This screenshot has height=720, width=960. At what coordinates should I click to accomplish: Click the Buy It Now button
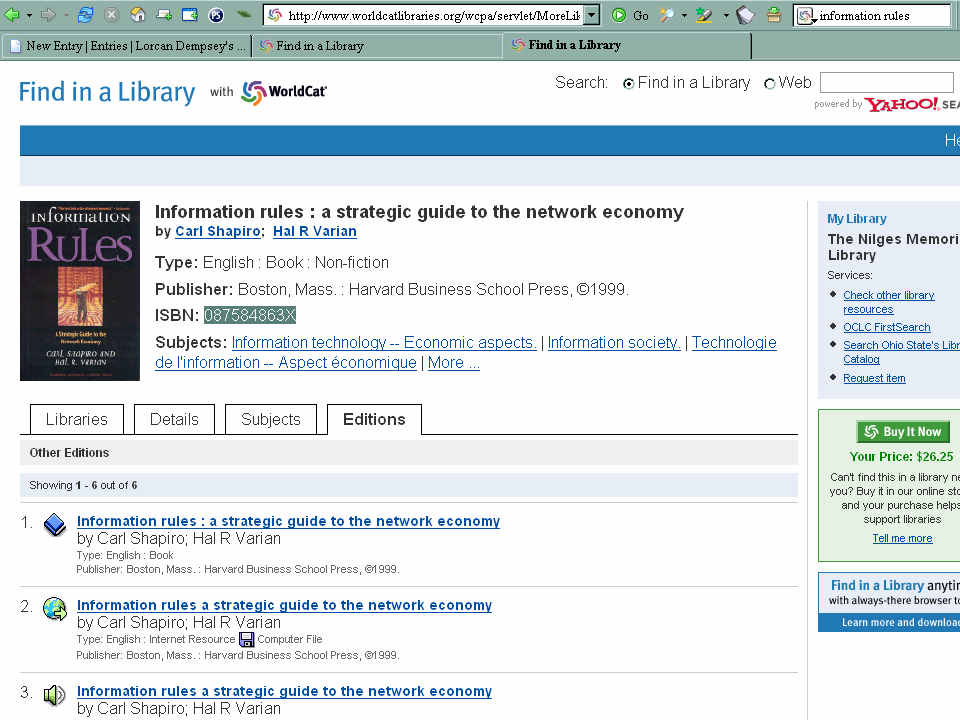(x=903, y=432)
